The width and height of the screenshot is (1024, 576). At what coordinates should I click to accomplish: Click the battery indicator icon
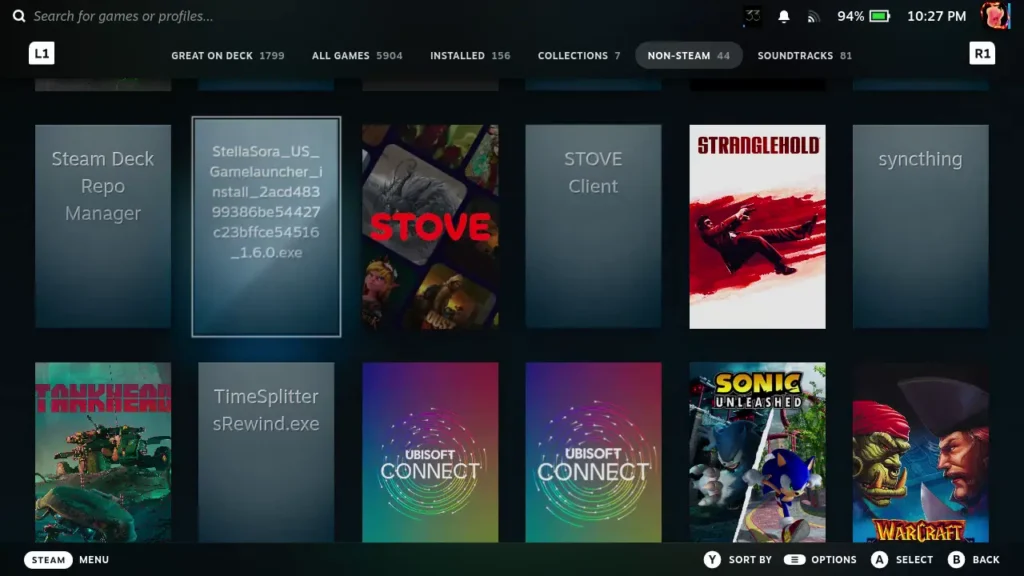click(879, 17)
